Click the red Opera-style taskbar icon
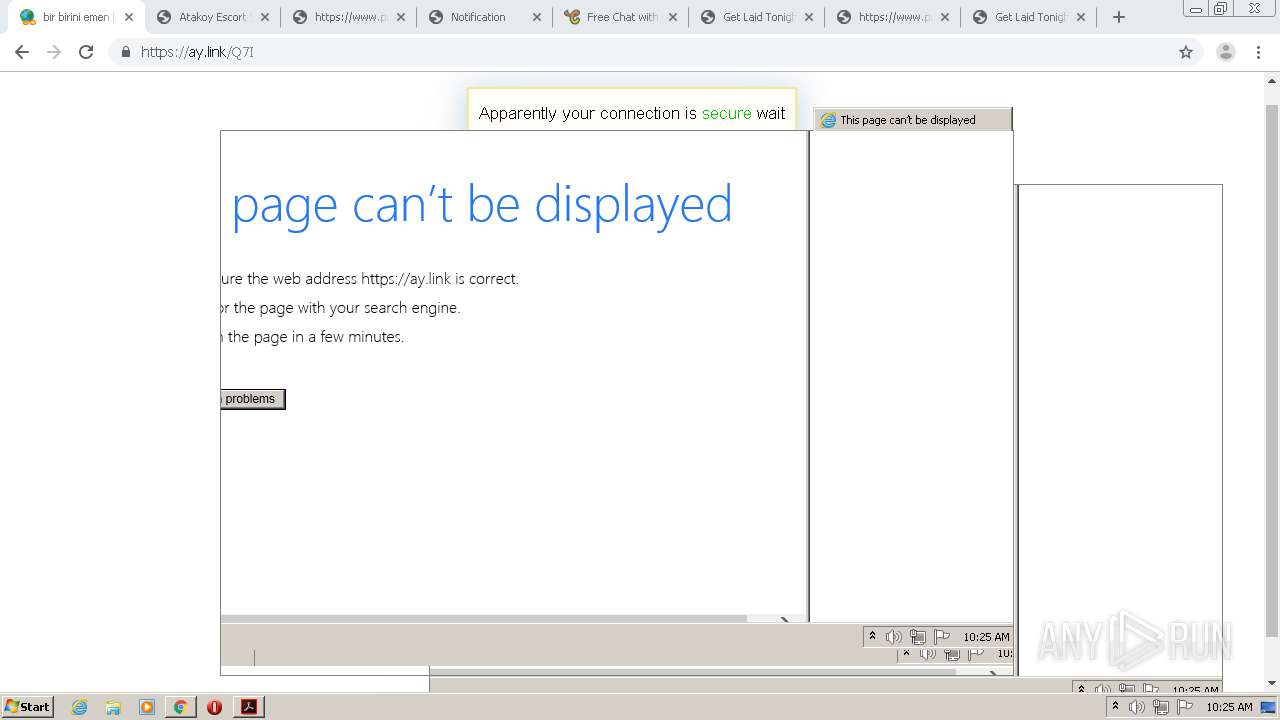The height and width of the screenshot is (720, 1280). pos(214,707)
